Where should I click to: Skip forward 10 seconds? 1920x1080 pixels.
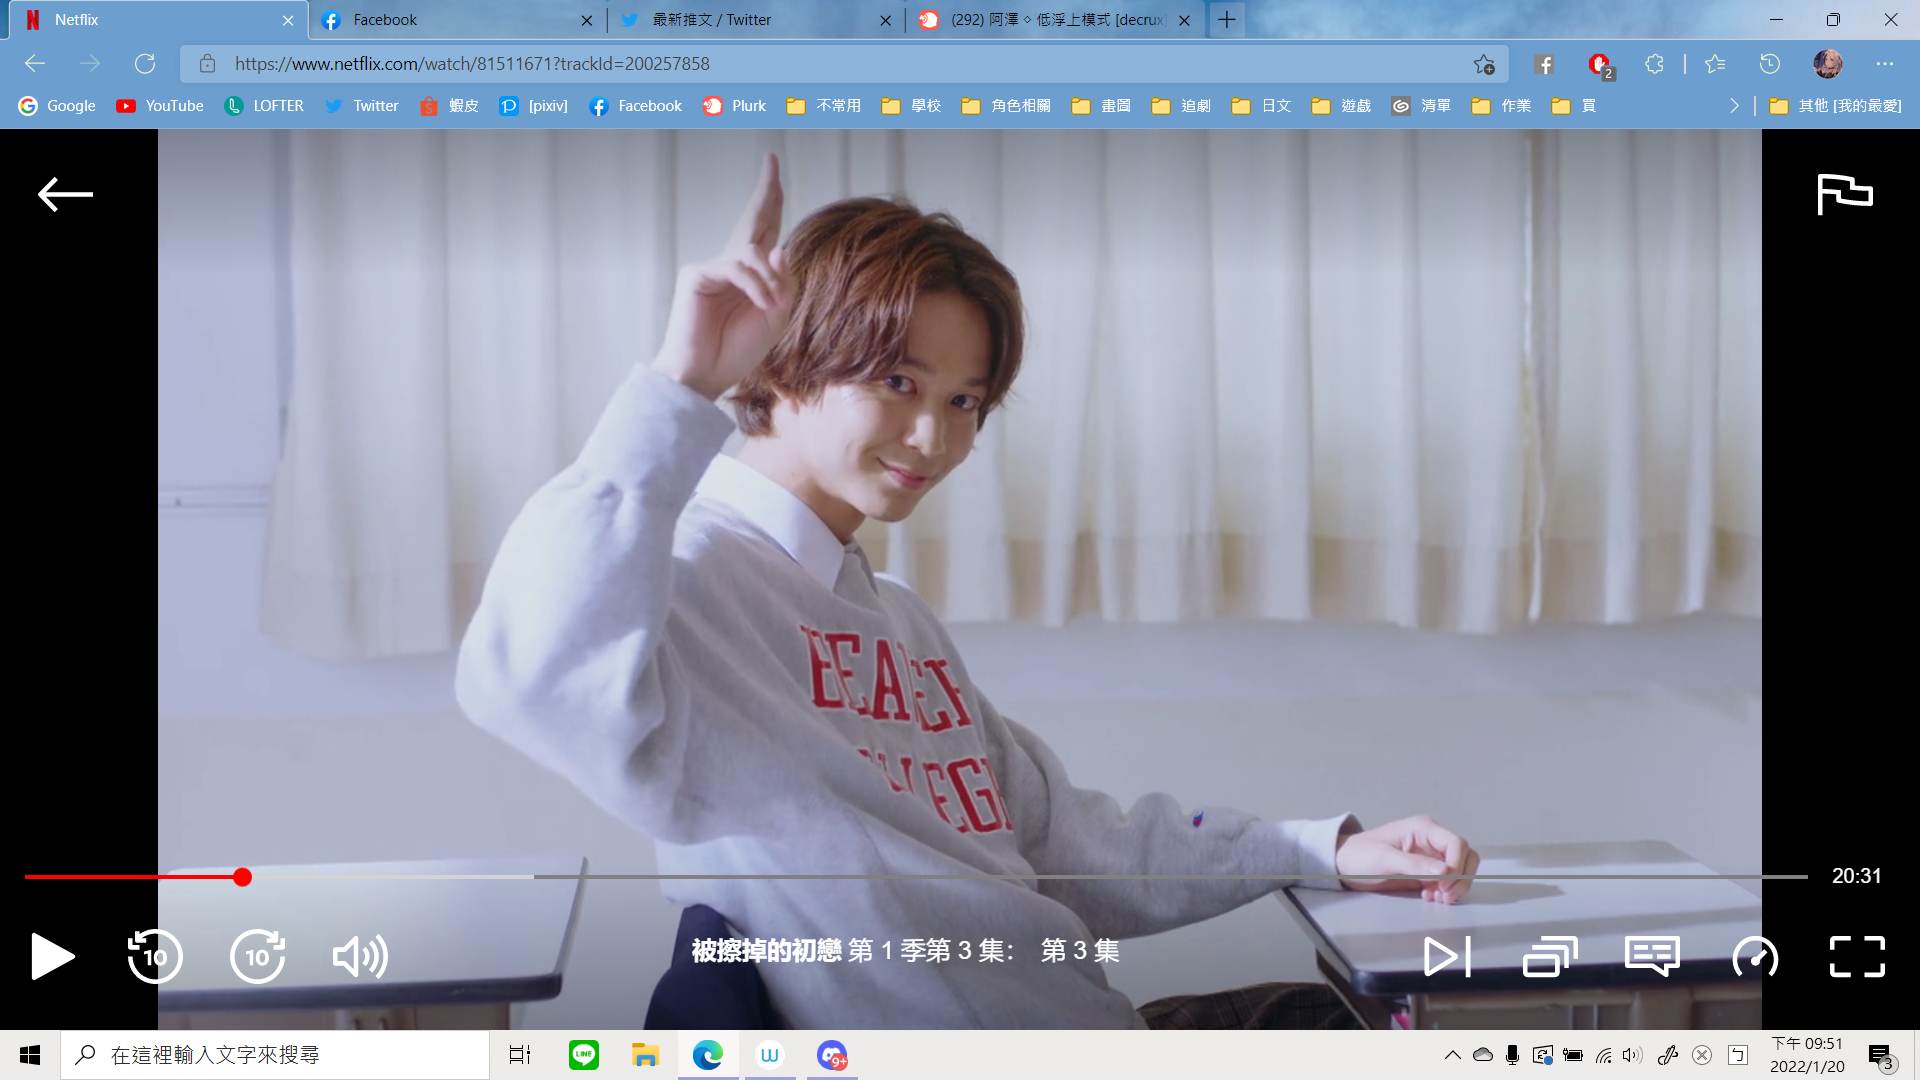pyautogui.click(x=258, y=957)
